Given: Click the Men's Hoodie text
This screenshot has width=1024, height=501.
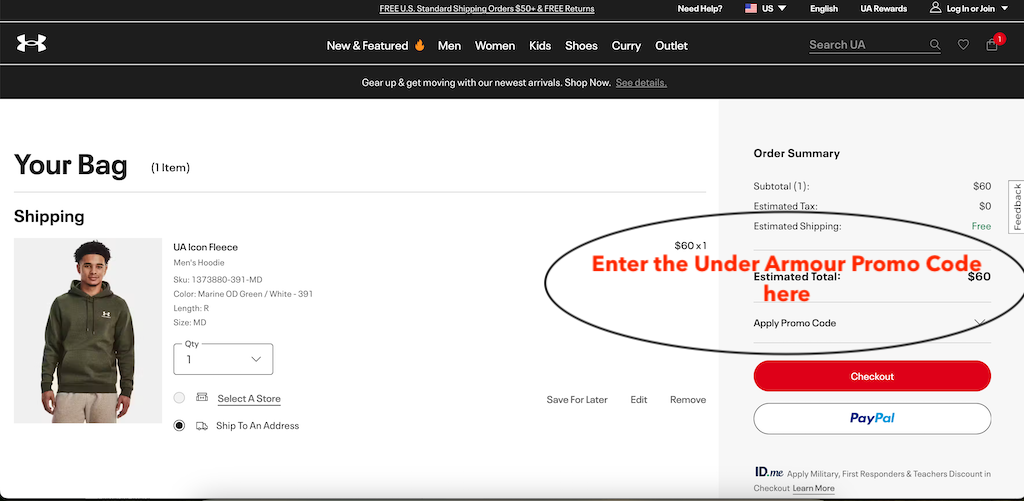Looking at the screenshot, I should point(199,263).
